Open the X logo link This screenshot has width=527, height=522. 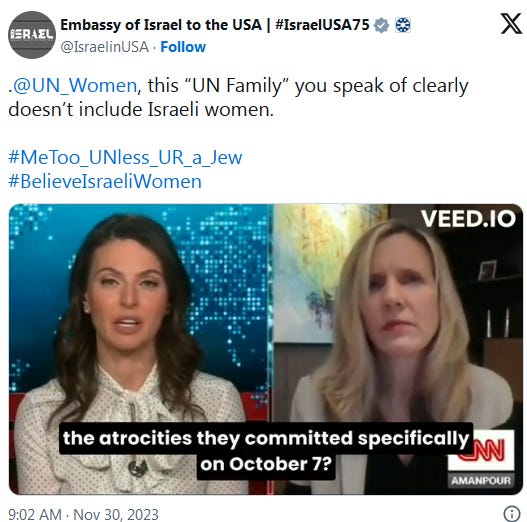[512, 24]
